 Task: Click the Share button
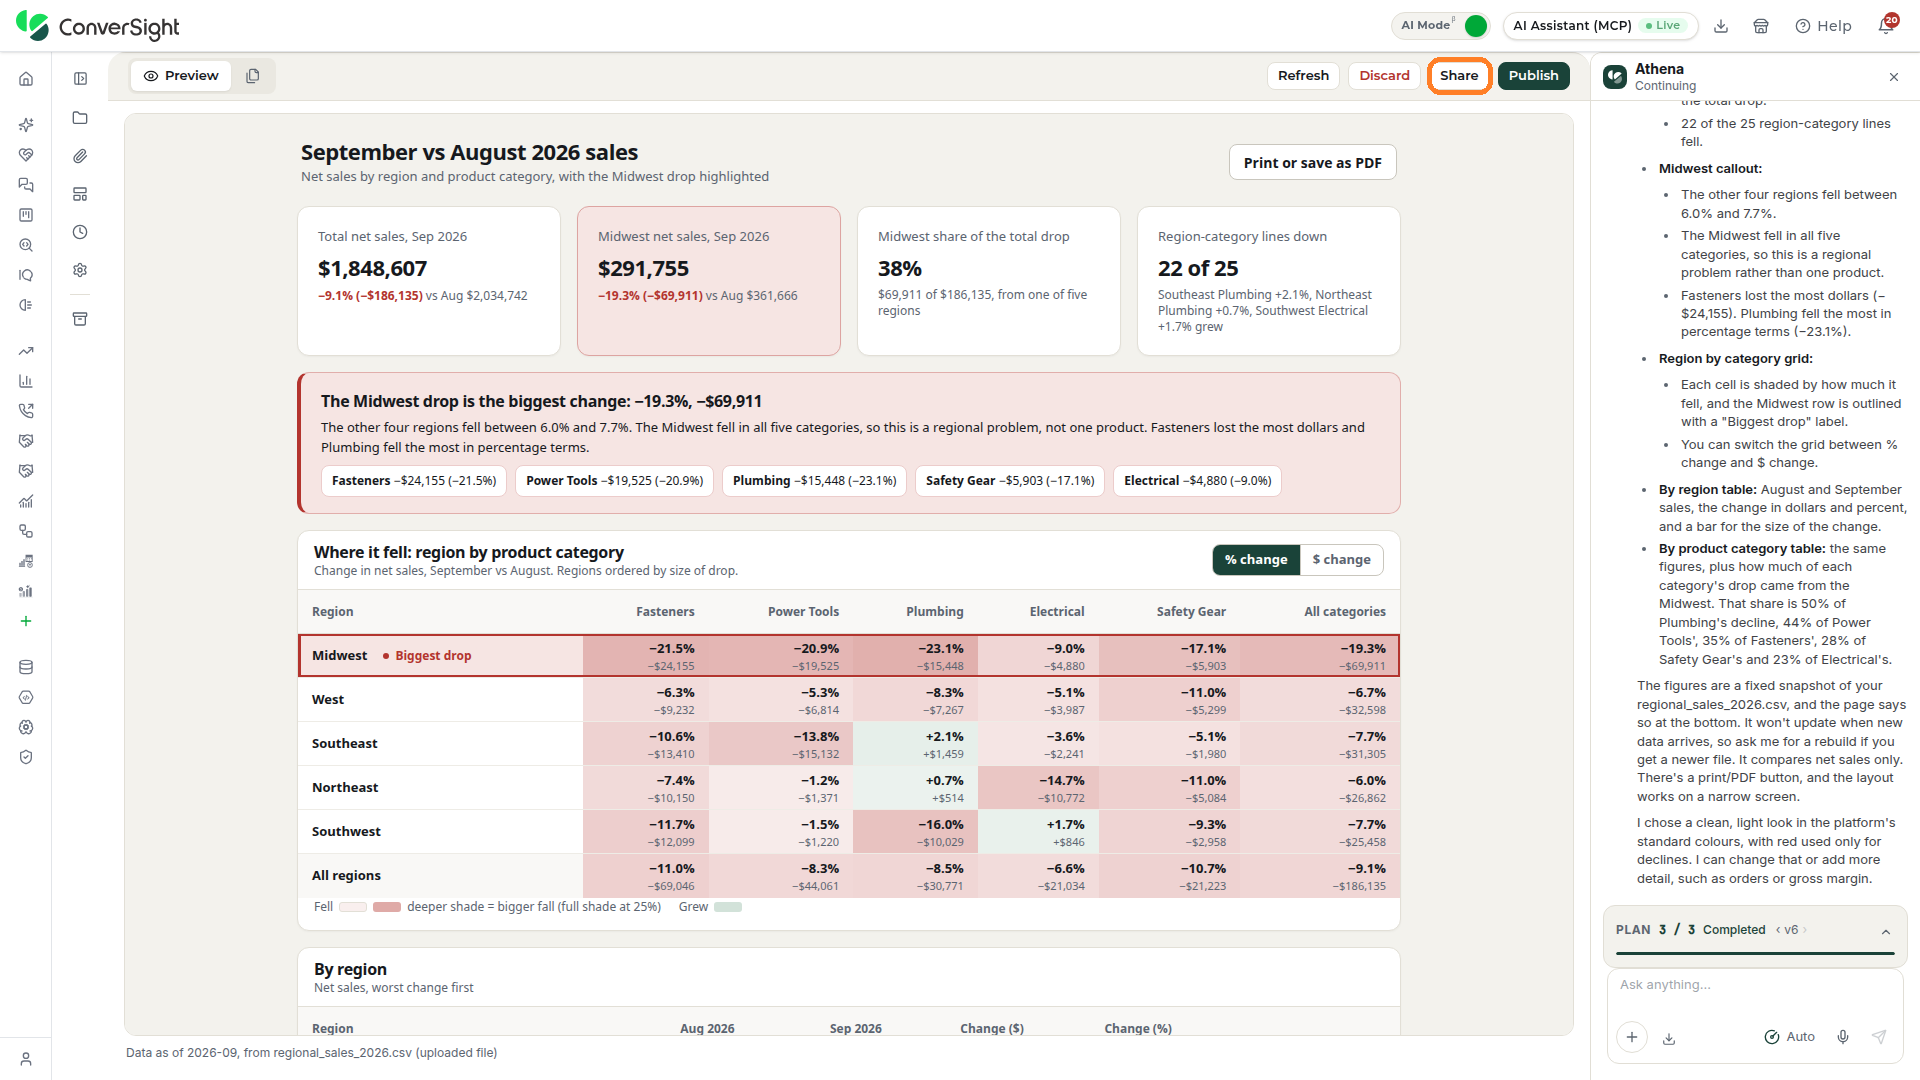pos(1459,76)
